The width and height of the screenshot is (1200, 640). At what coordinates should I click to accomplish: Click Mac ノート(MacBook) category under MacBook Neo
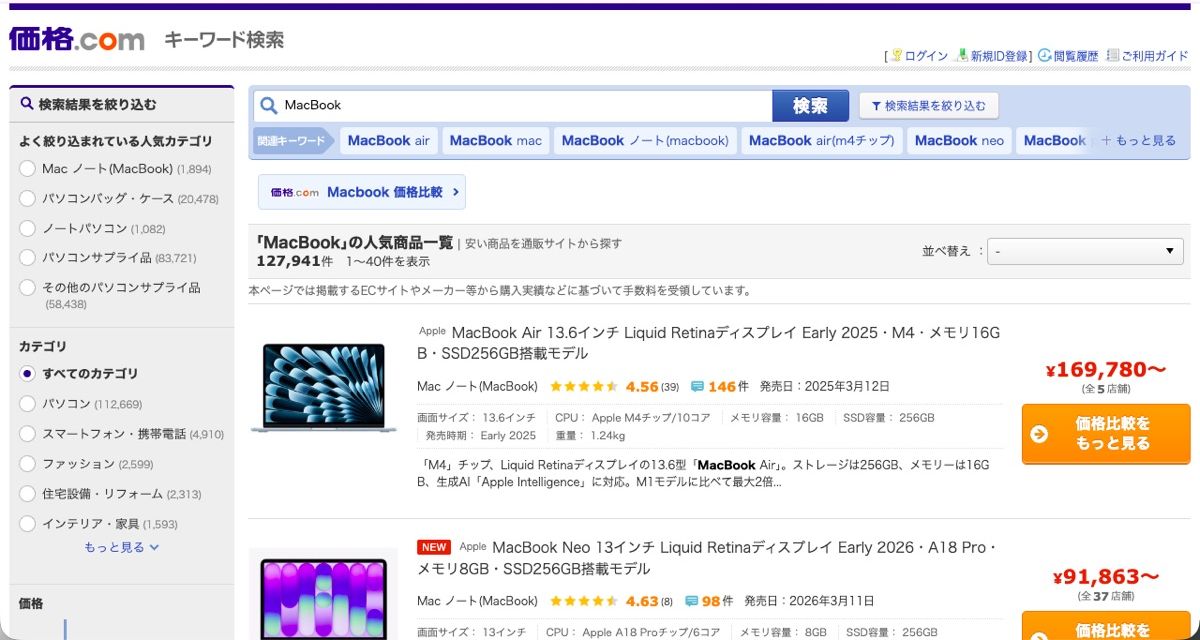point(477,601)
